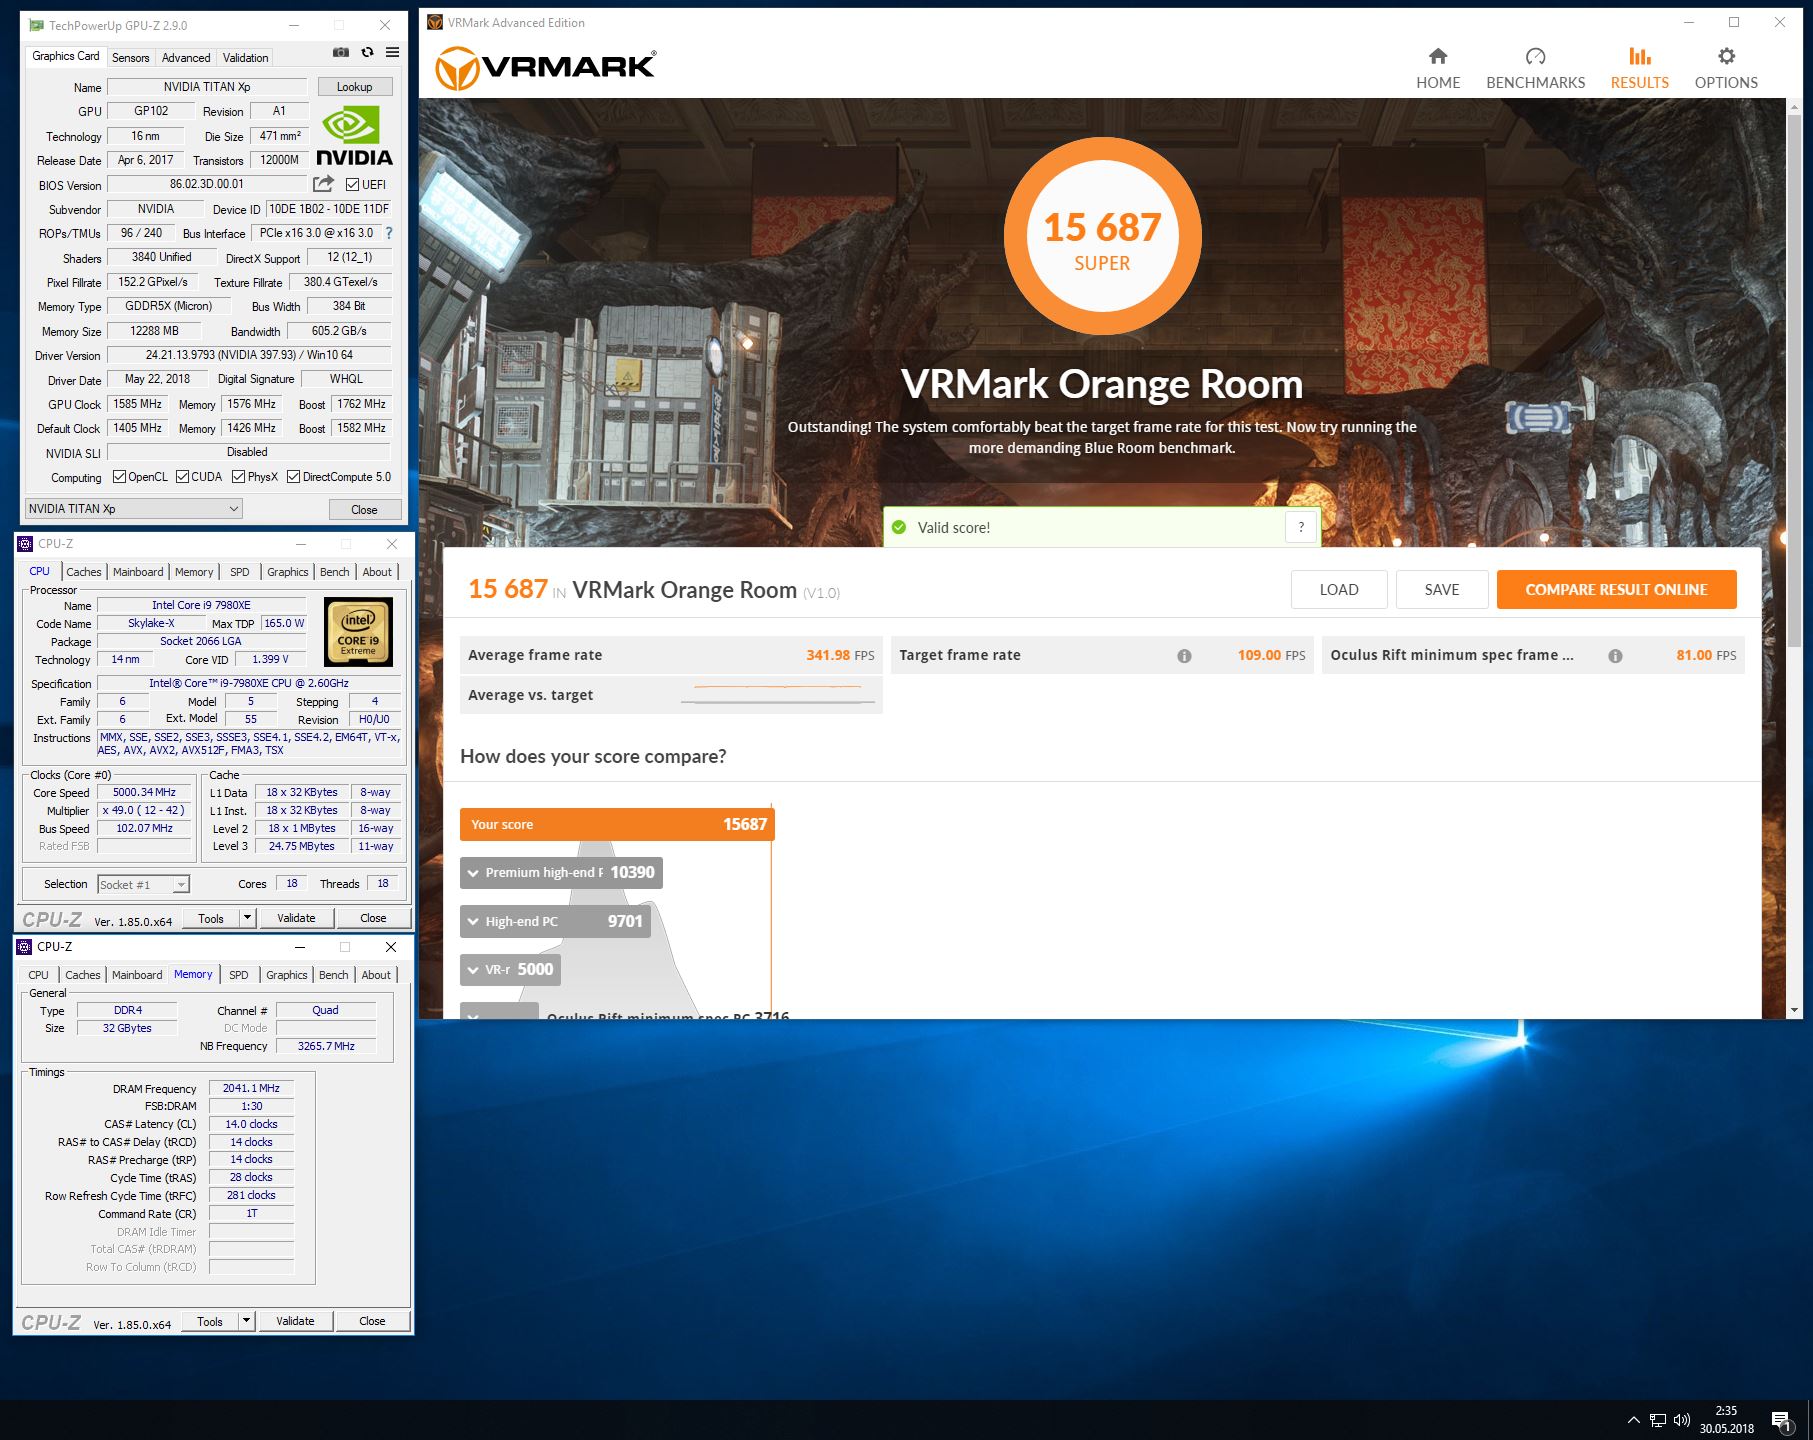Click the GPU Name field NVIDIA TITAN Xp
The width and height of the screenshot is (1813, 1440).
[207, 87]
